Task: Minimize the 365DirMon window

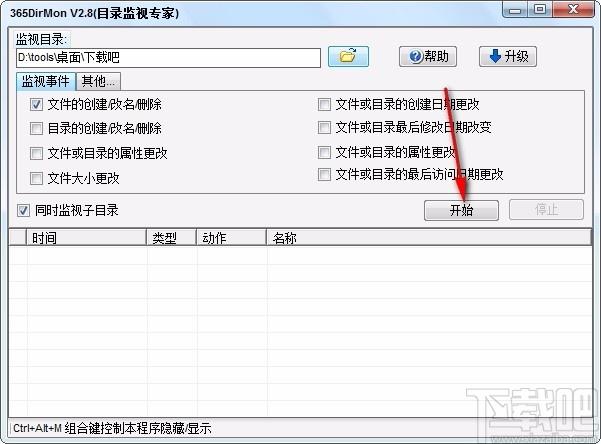Action: click(515, 10)
